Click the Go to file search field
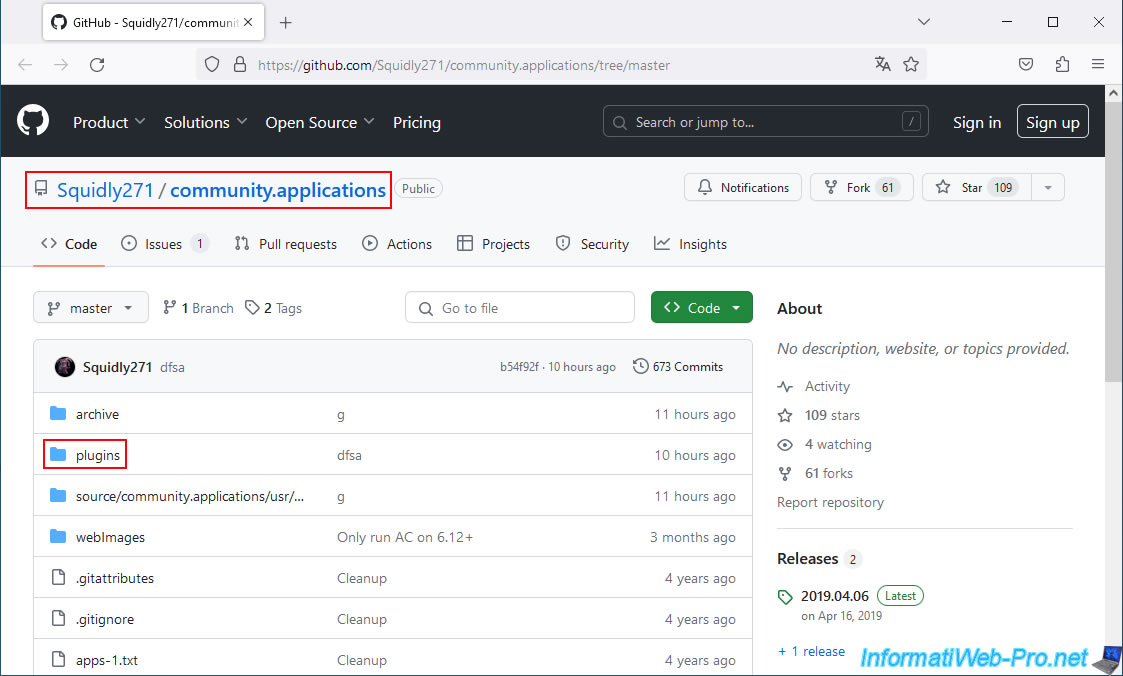Viewport: 1123px width, 676px height. tap(520, 308)
